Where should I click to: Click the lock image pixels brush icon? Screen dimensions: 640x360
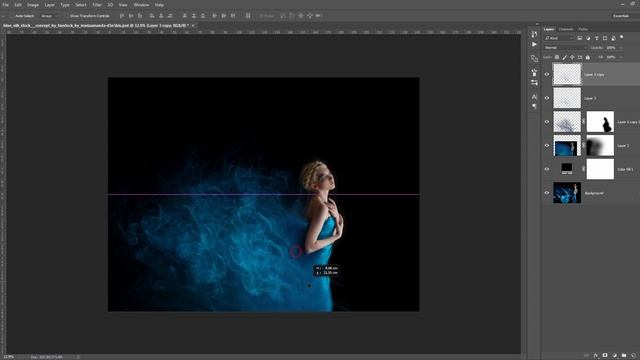[x=564, y=57]
